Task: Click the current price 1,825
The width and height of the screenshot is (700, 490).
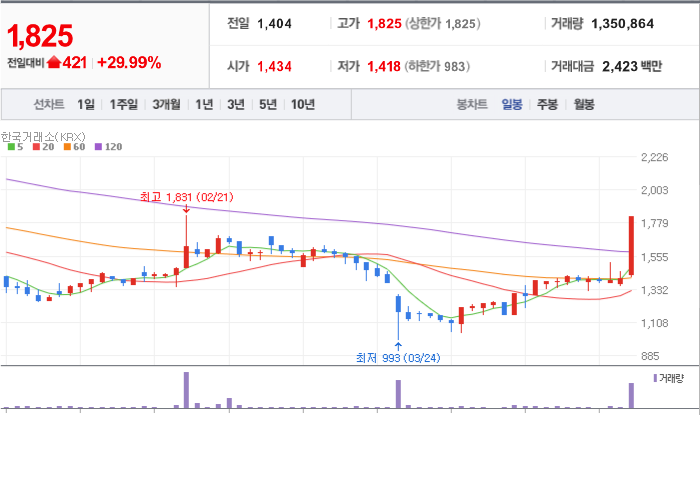Action: 40,36
